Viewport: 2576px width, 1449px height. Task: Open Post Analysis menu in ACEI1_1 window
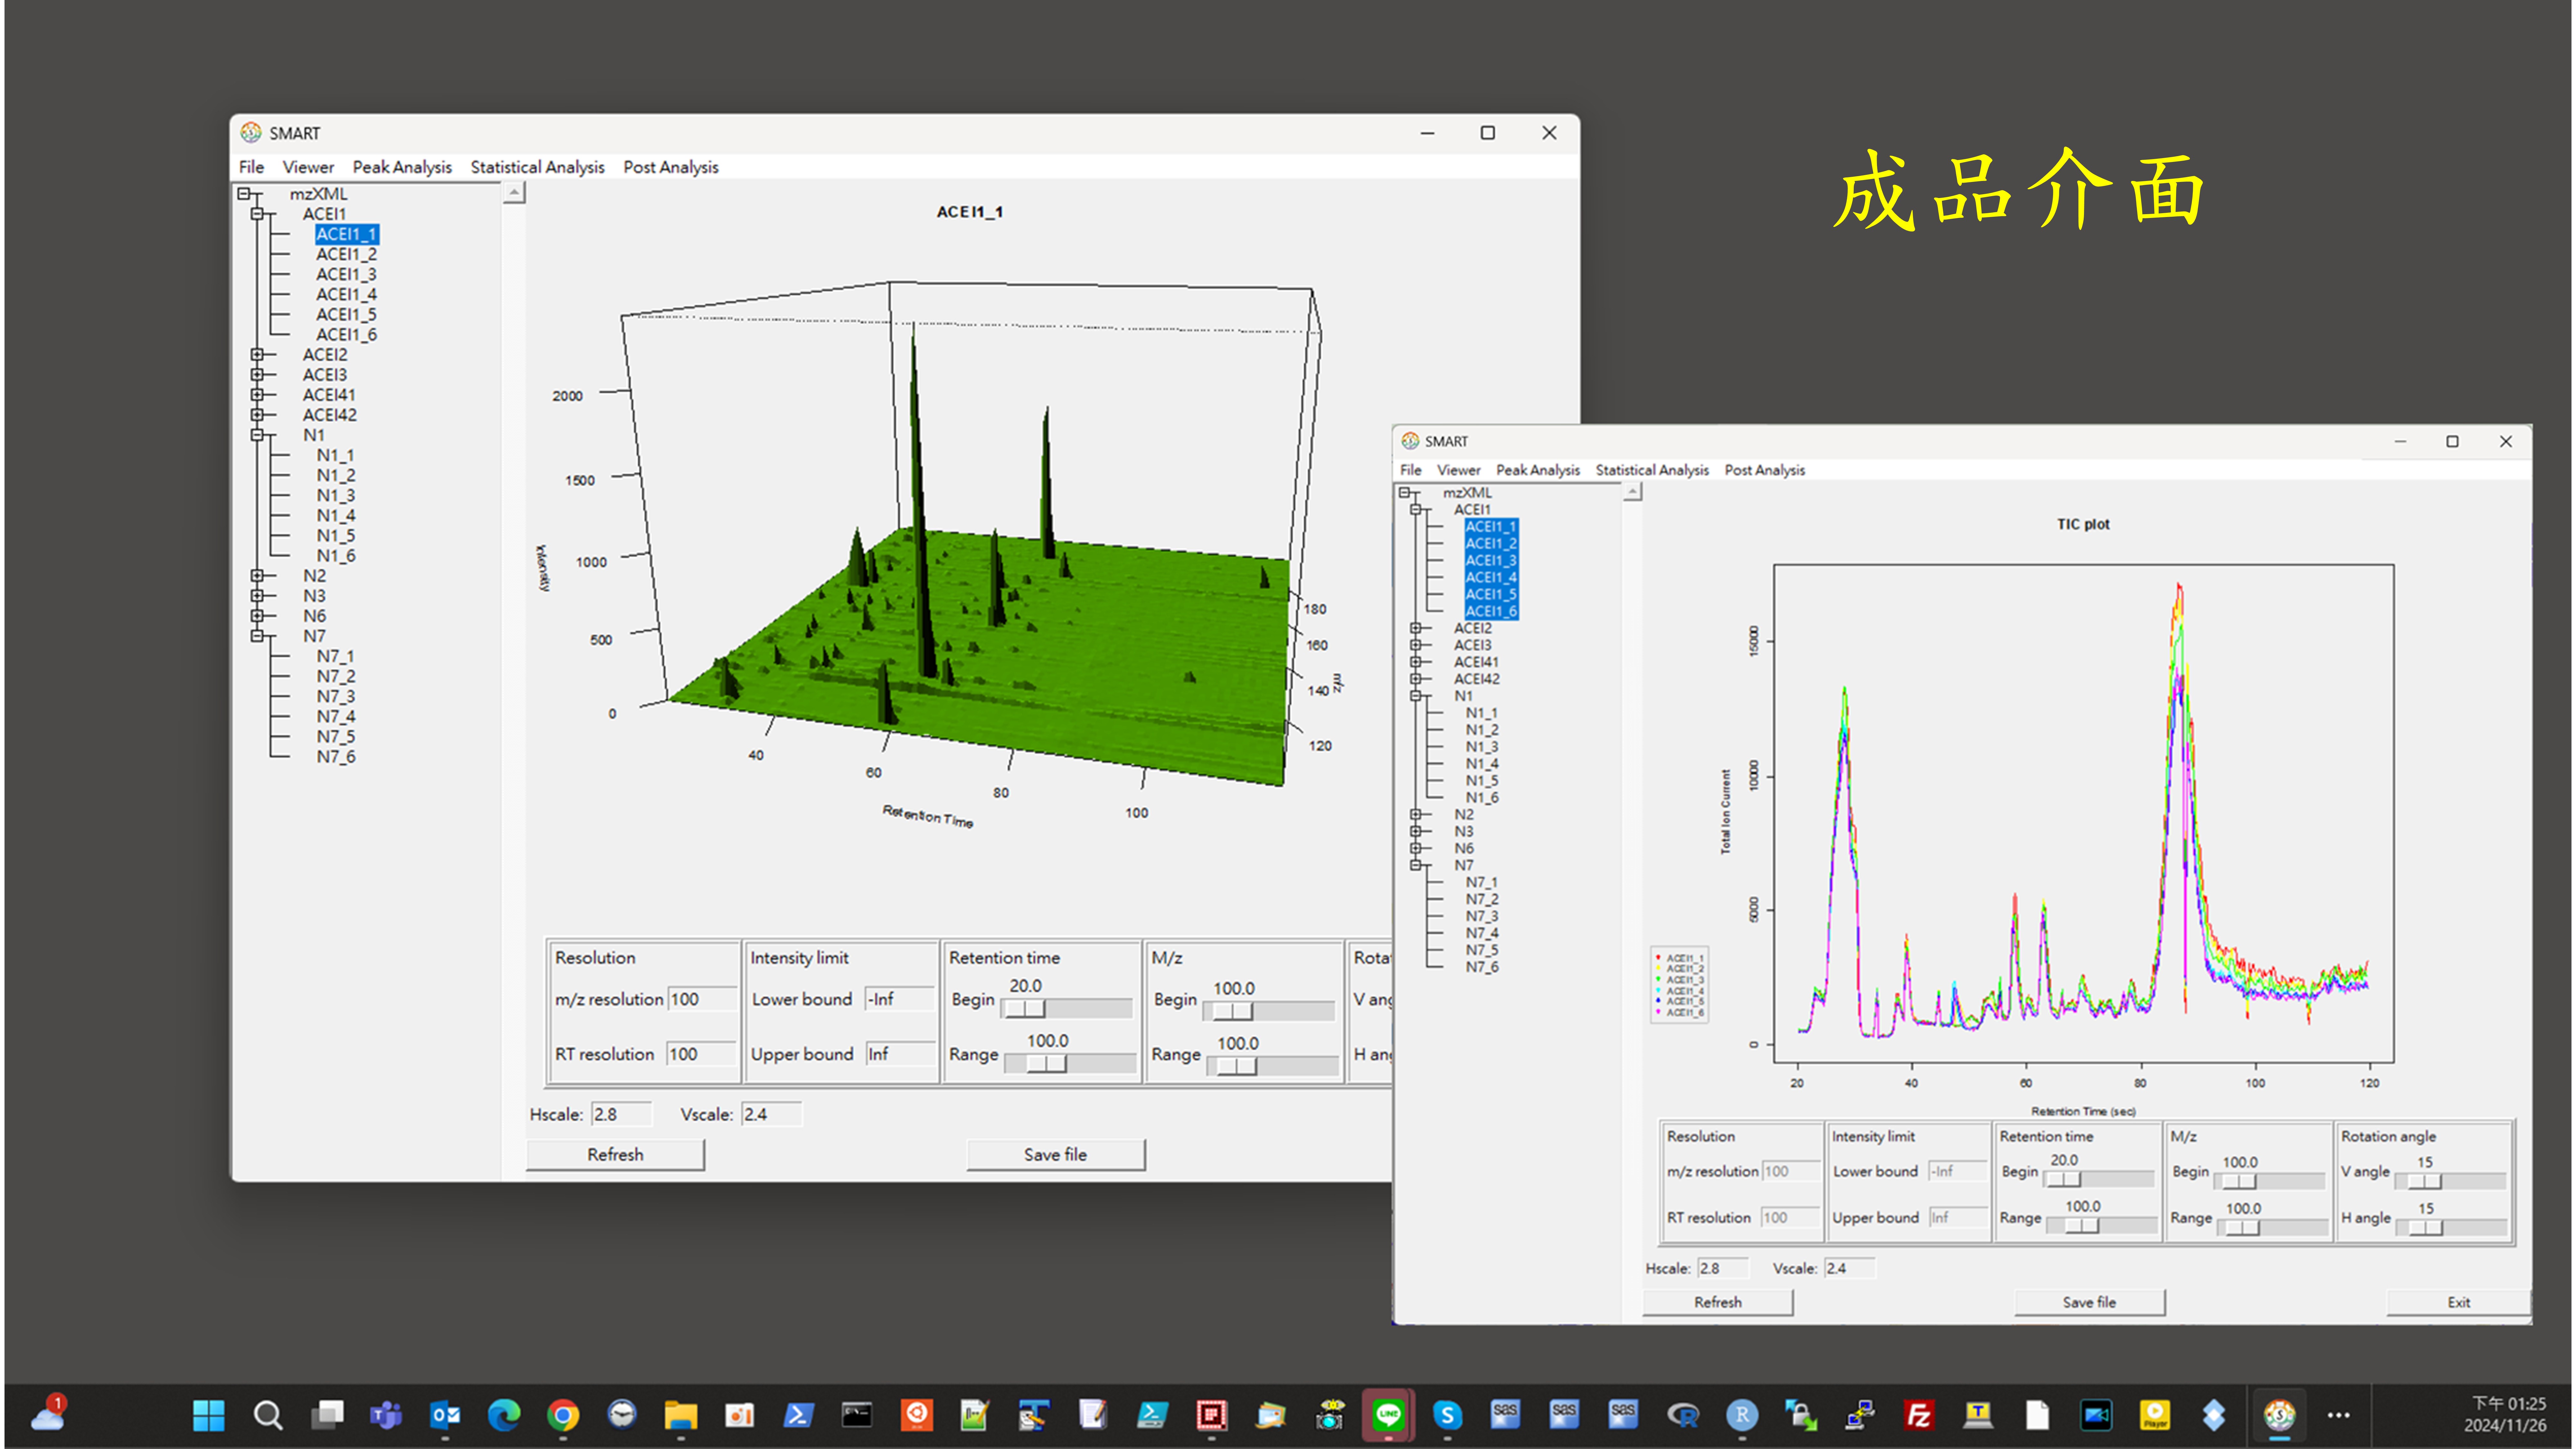(x=671, y=167)
